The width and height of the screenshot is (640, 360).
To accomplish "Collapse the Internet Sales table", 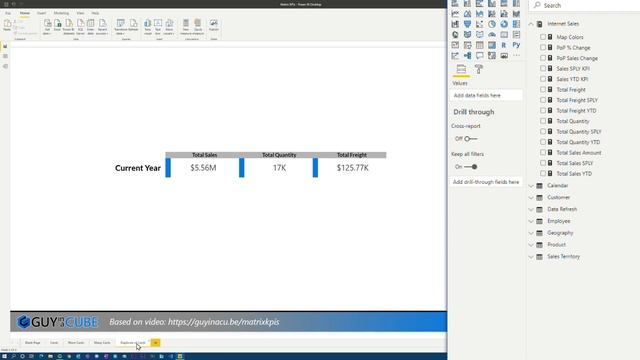I will coord(531,24).
